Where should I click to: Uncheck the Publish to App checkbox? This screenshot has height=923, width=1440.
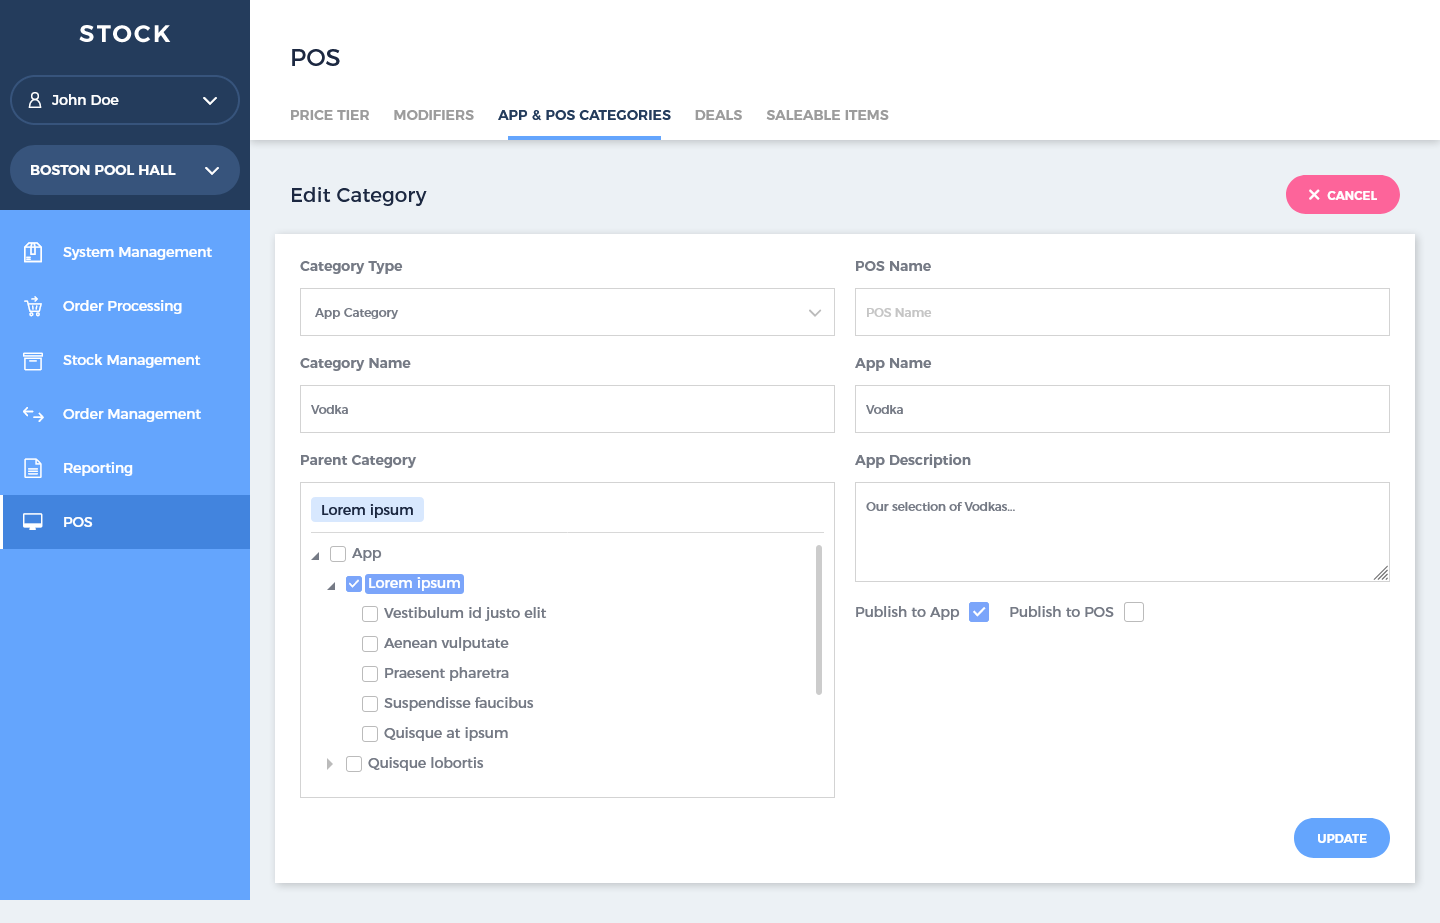coord(979,612)
